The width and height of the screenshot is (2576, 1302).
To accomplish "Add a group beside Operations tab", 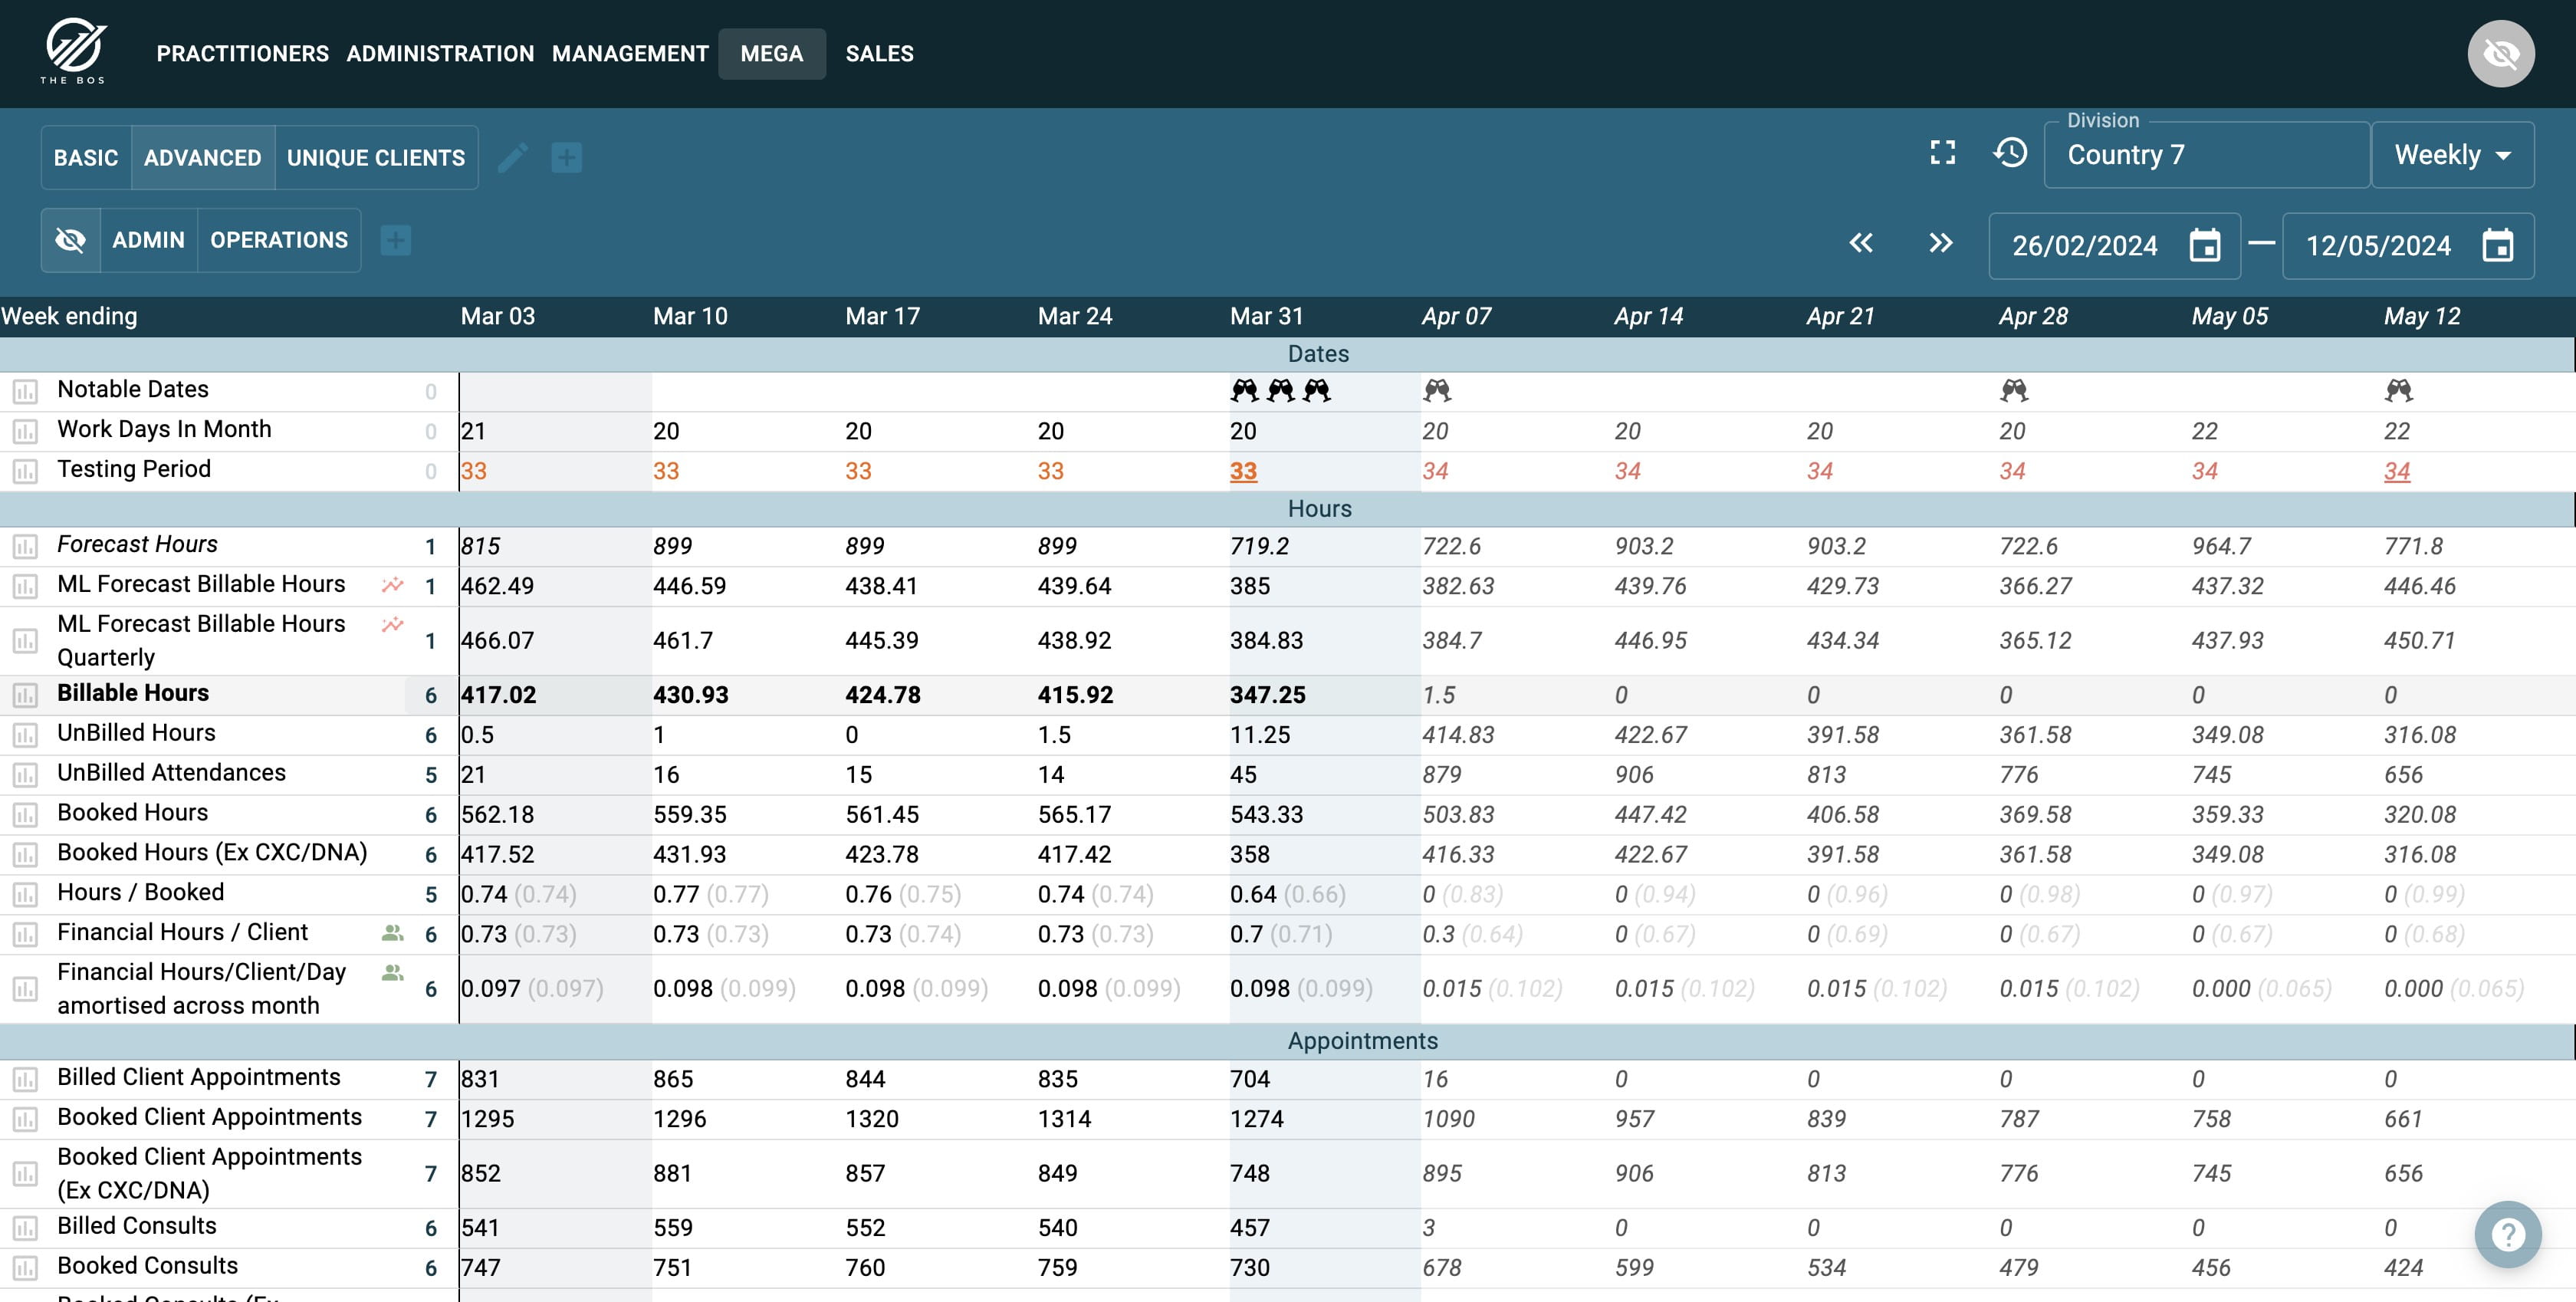I will pos(396,240).
